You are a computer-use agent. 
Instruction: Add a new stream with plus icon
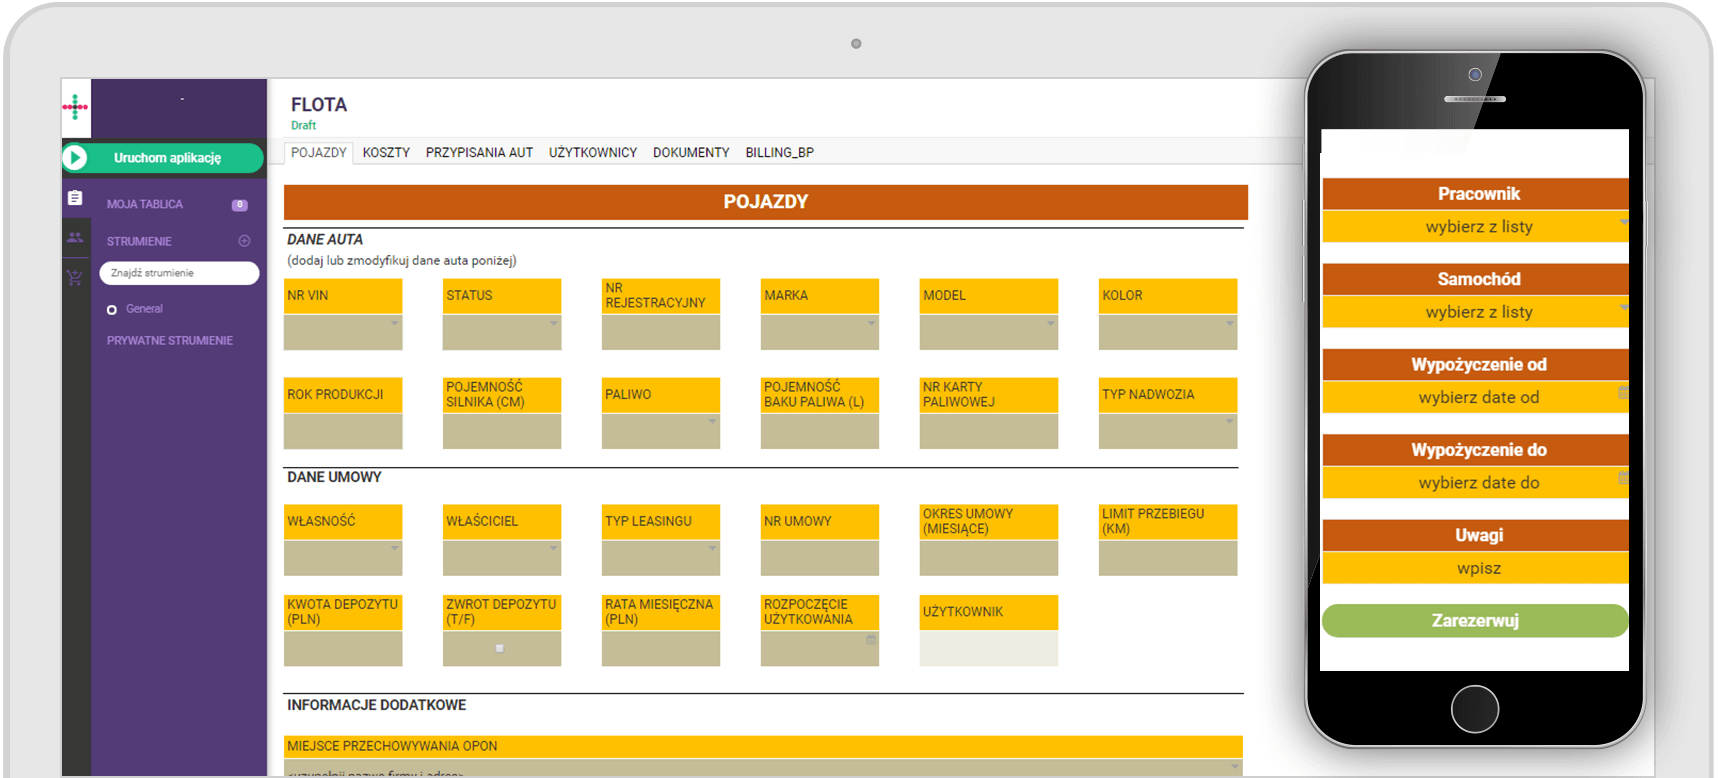(244, 241)
